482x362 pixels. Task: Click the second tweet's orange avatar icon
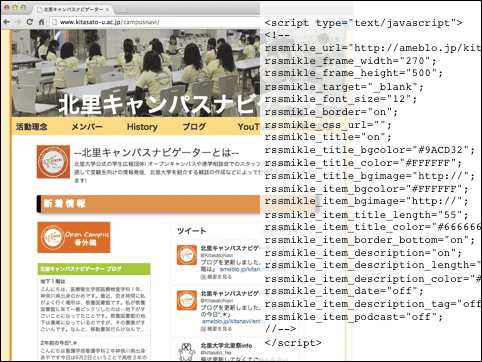coord(187,300)
